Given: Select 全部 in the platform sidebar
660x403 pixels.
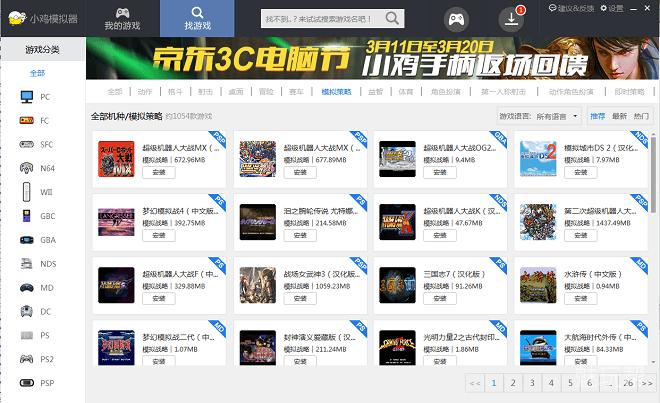Looking at the screenshot, I should click(37, 73).
